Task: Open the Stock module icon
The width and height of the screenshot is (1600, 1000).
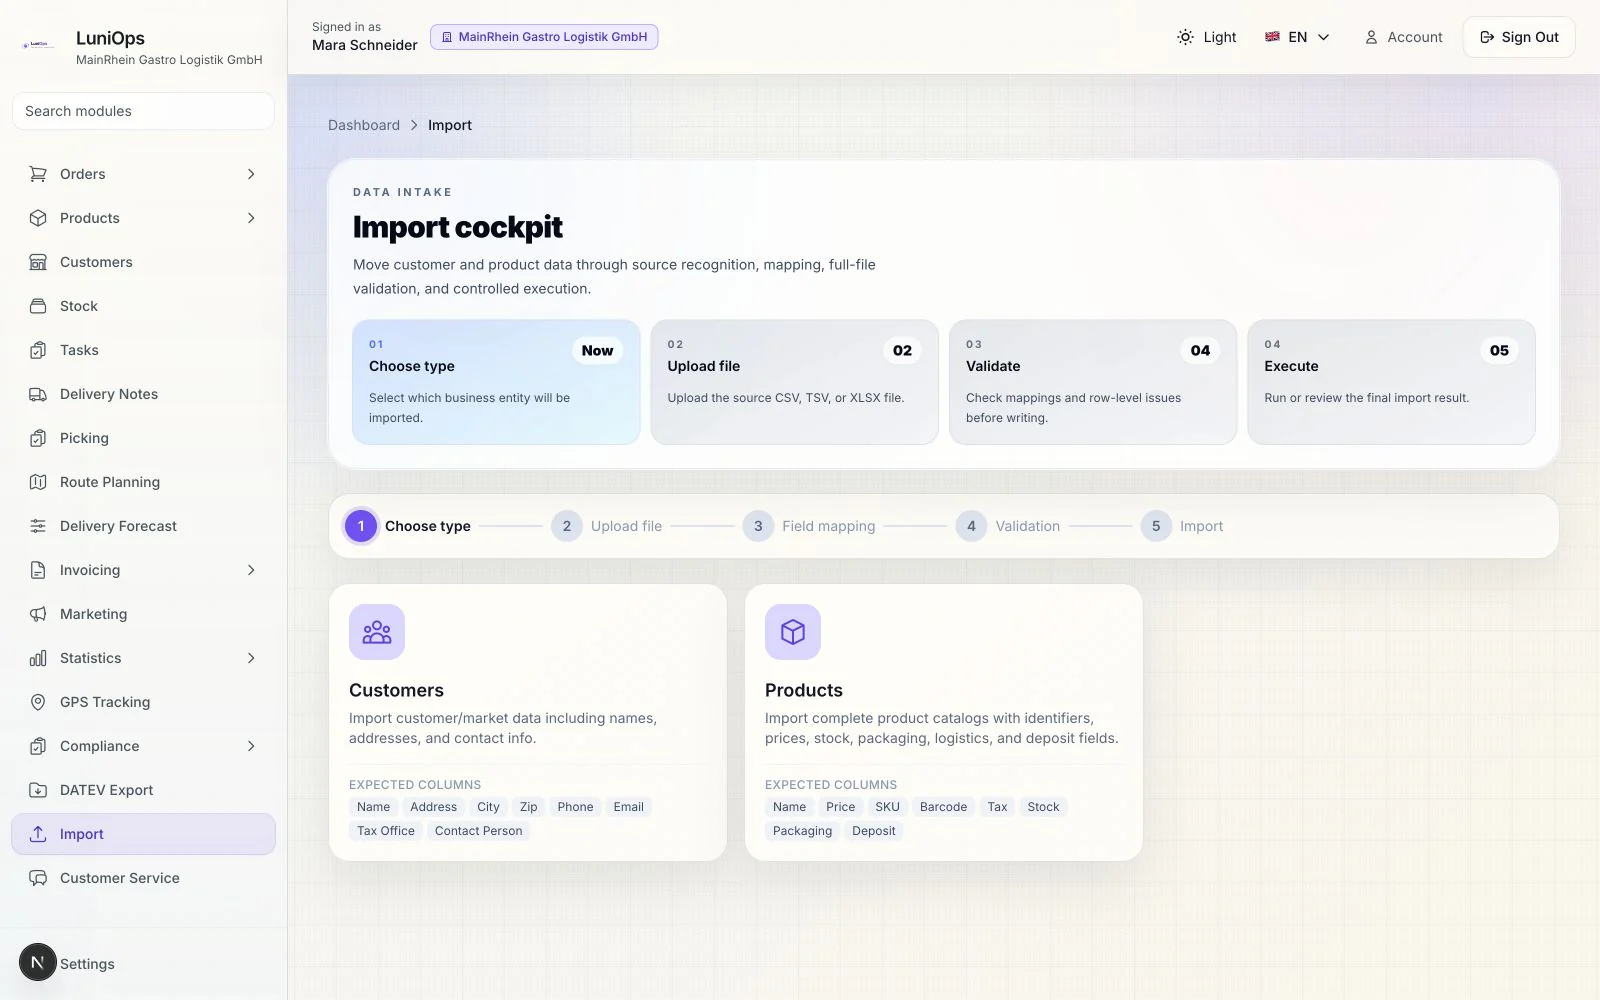Action: [x=38, y=306]
